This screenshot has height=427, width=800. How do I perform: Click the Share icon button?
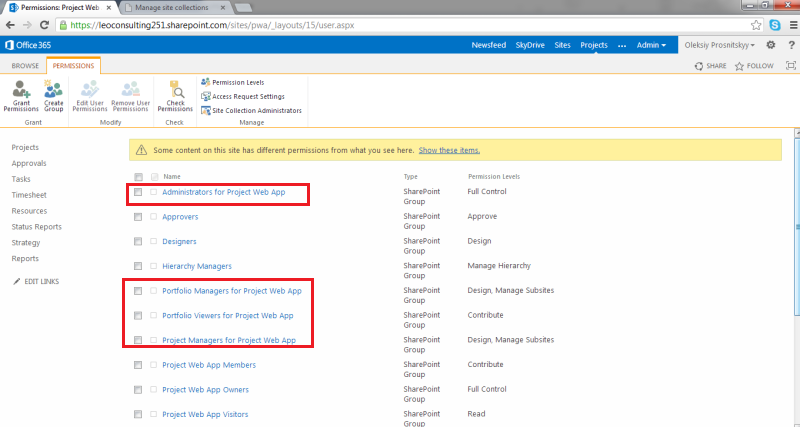(710, 66)
